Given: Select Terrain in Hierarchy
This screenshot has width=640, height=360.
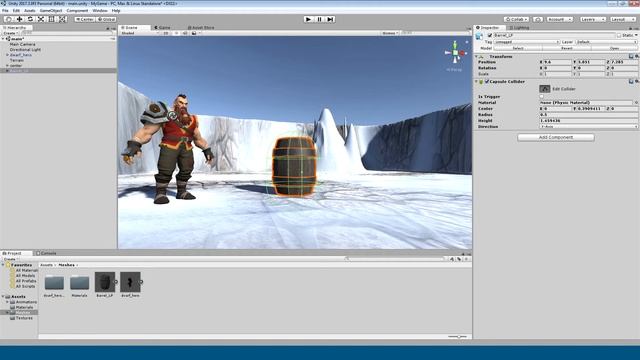Looking at the screenshot, I should (17, 60).
